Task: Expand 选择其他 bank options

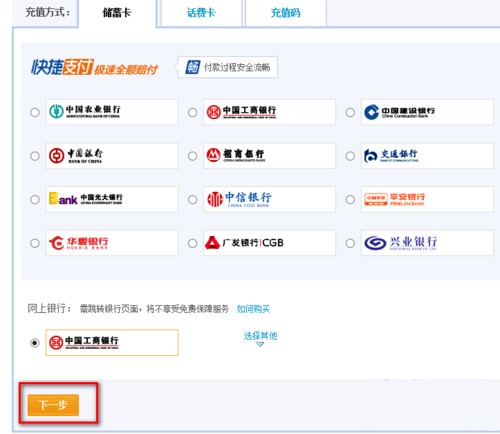Action: click(260, 338)
